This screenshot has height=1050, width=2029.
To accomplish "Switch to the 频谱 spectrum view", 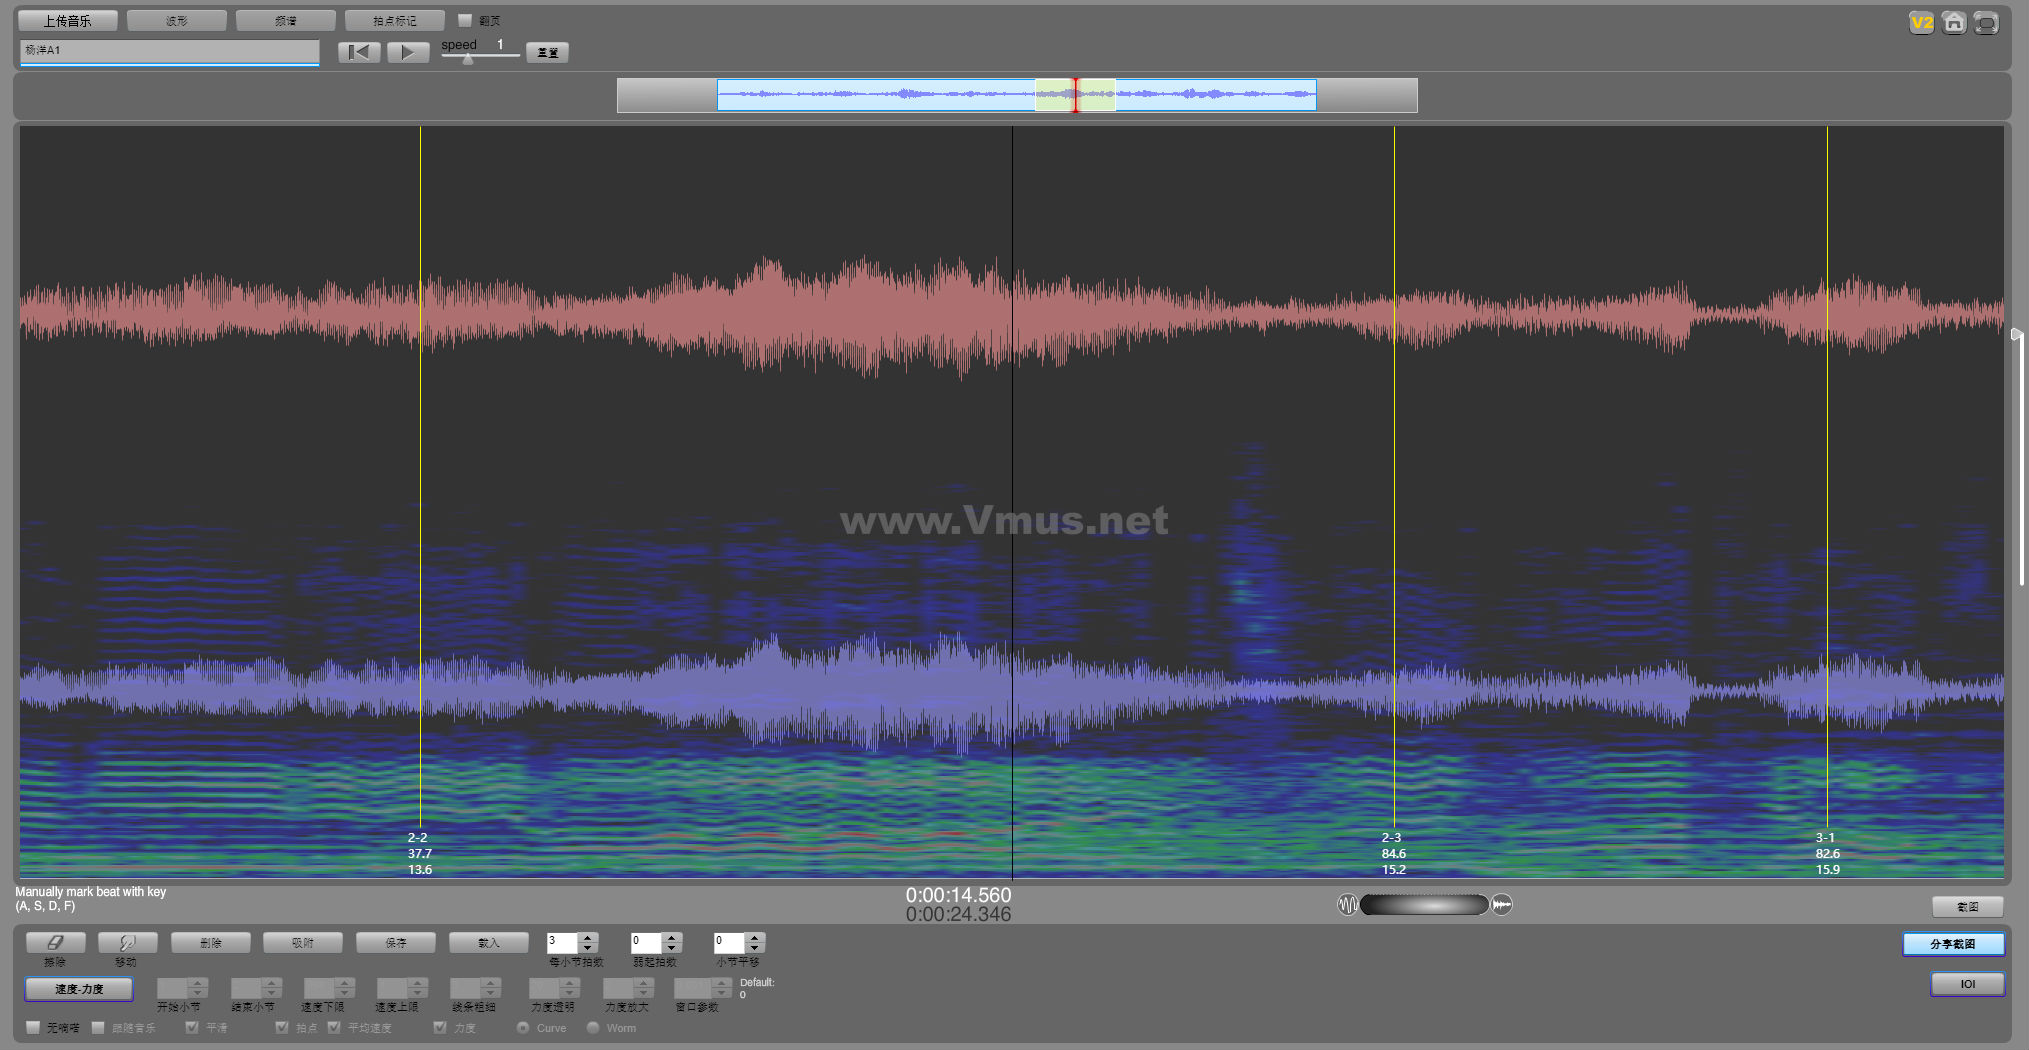I will (286, 20).
